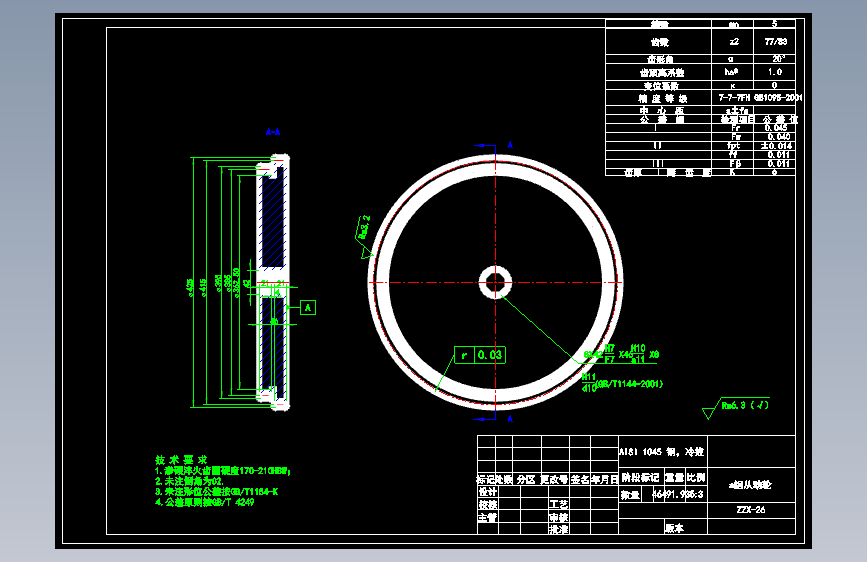Select the 77/83 tooth count cell
Viewport: 867px width, 562px height.
[775, 41]
